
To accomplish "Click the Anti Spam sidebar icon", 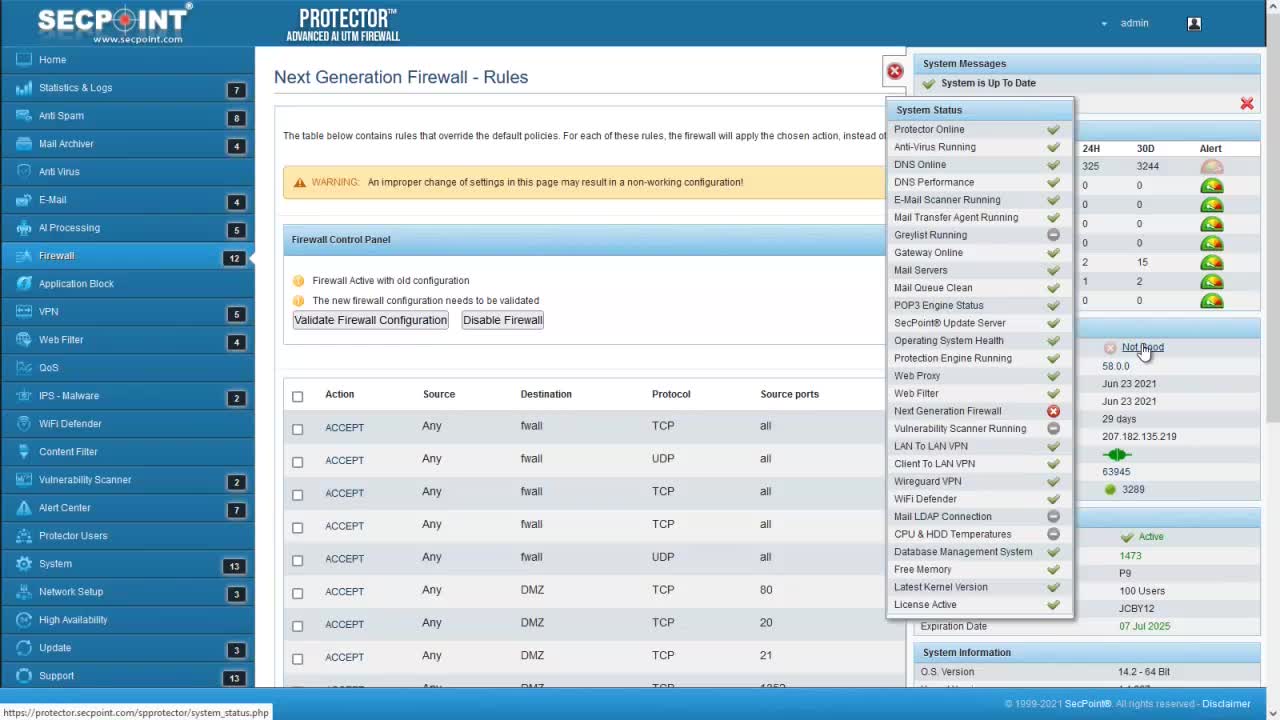I will click(x=24, y=116).
